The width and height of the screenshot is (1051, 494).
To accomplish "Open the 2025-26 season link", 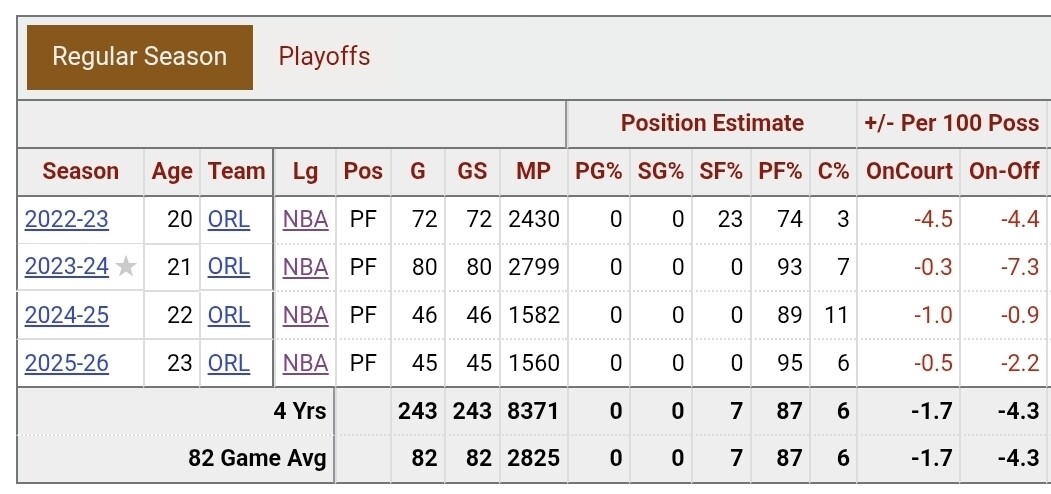I will pos(67,363).
